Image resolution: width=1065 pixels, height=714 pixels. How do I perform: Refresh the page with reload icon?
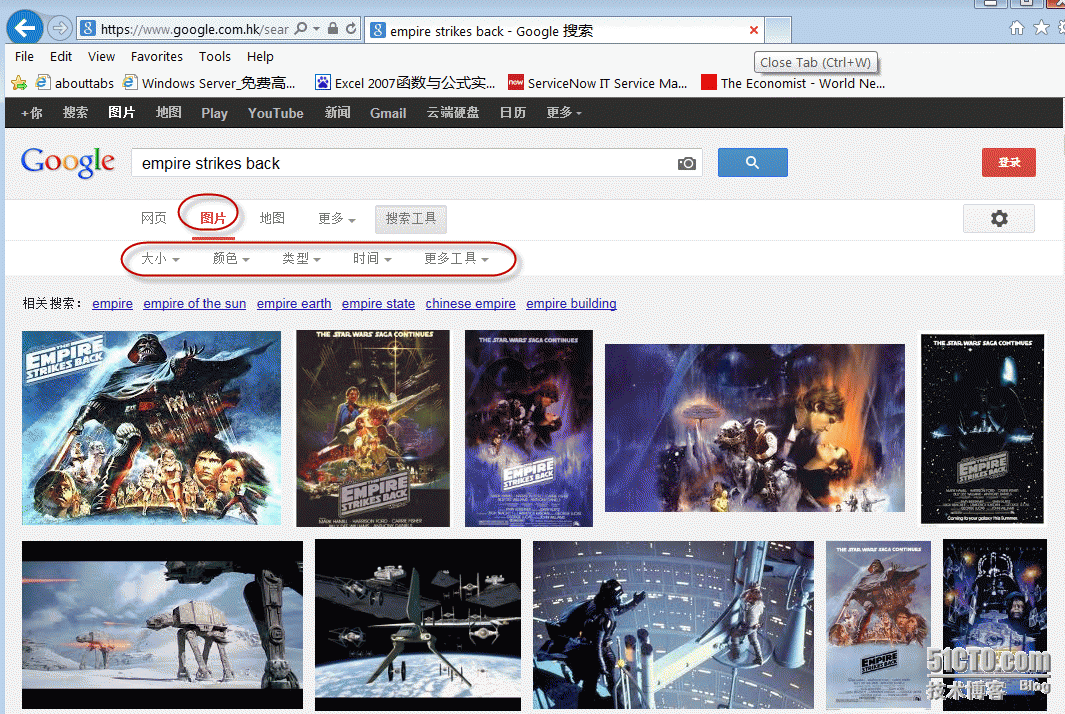pos(351,29)
